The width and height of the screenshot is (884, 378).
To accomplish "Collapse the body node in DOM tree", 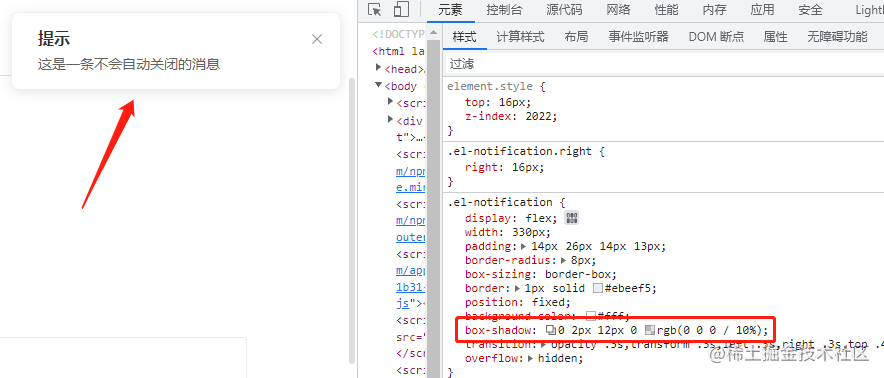I will point(379,86).
